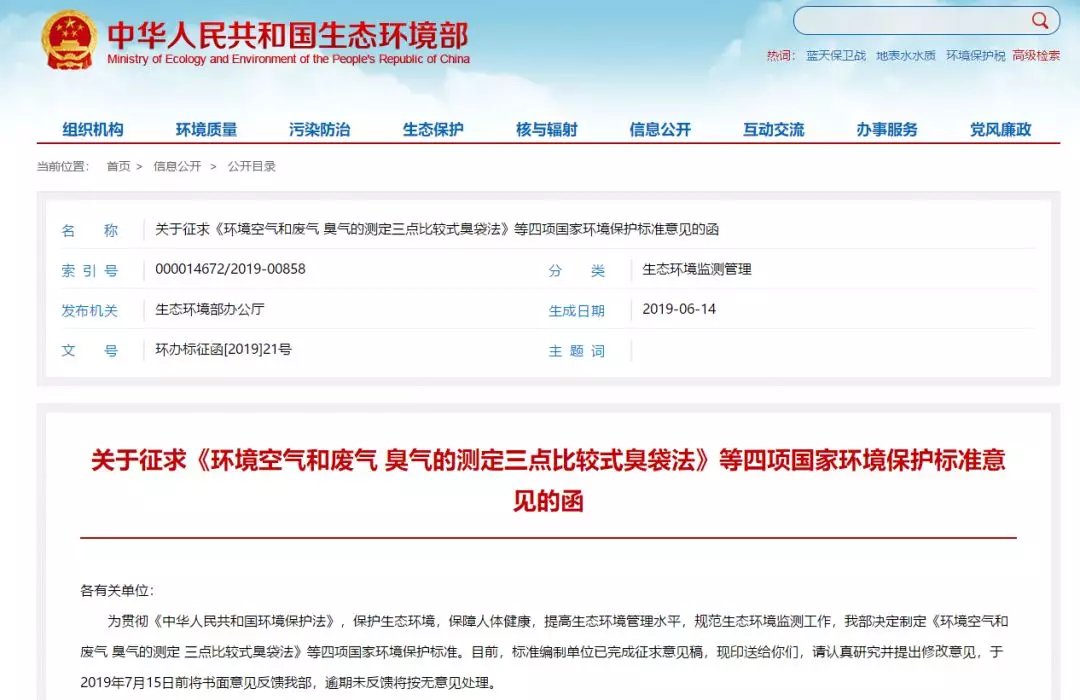Viewport: 1080px width, 700px height.
Task: Open the 环境保护税 hot word link
Action: (976, 56)
